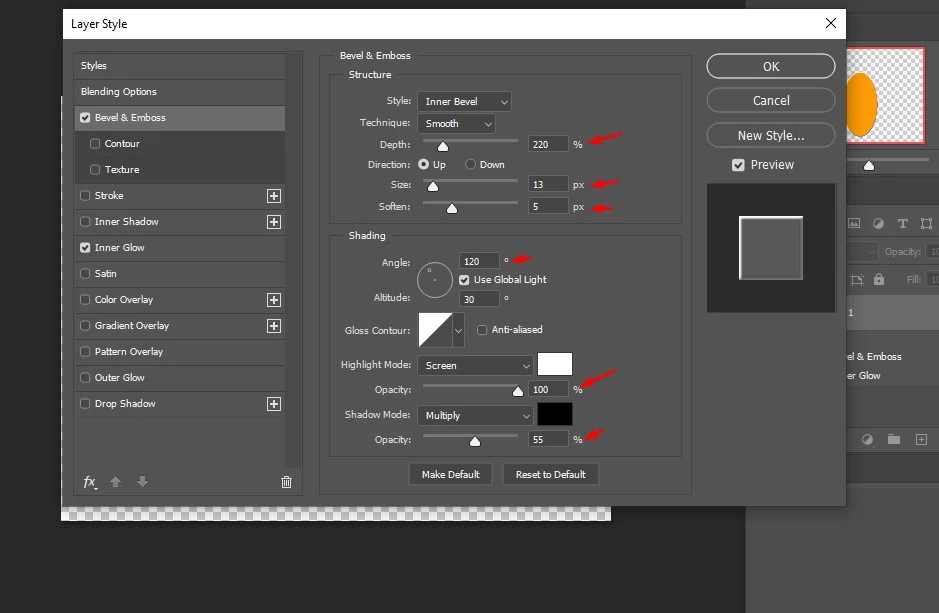Open the Style dropdown showing Inner Bevel

(x=465, y=102)
